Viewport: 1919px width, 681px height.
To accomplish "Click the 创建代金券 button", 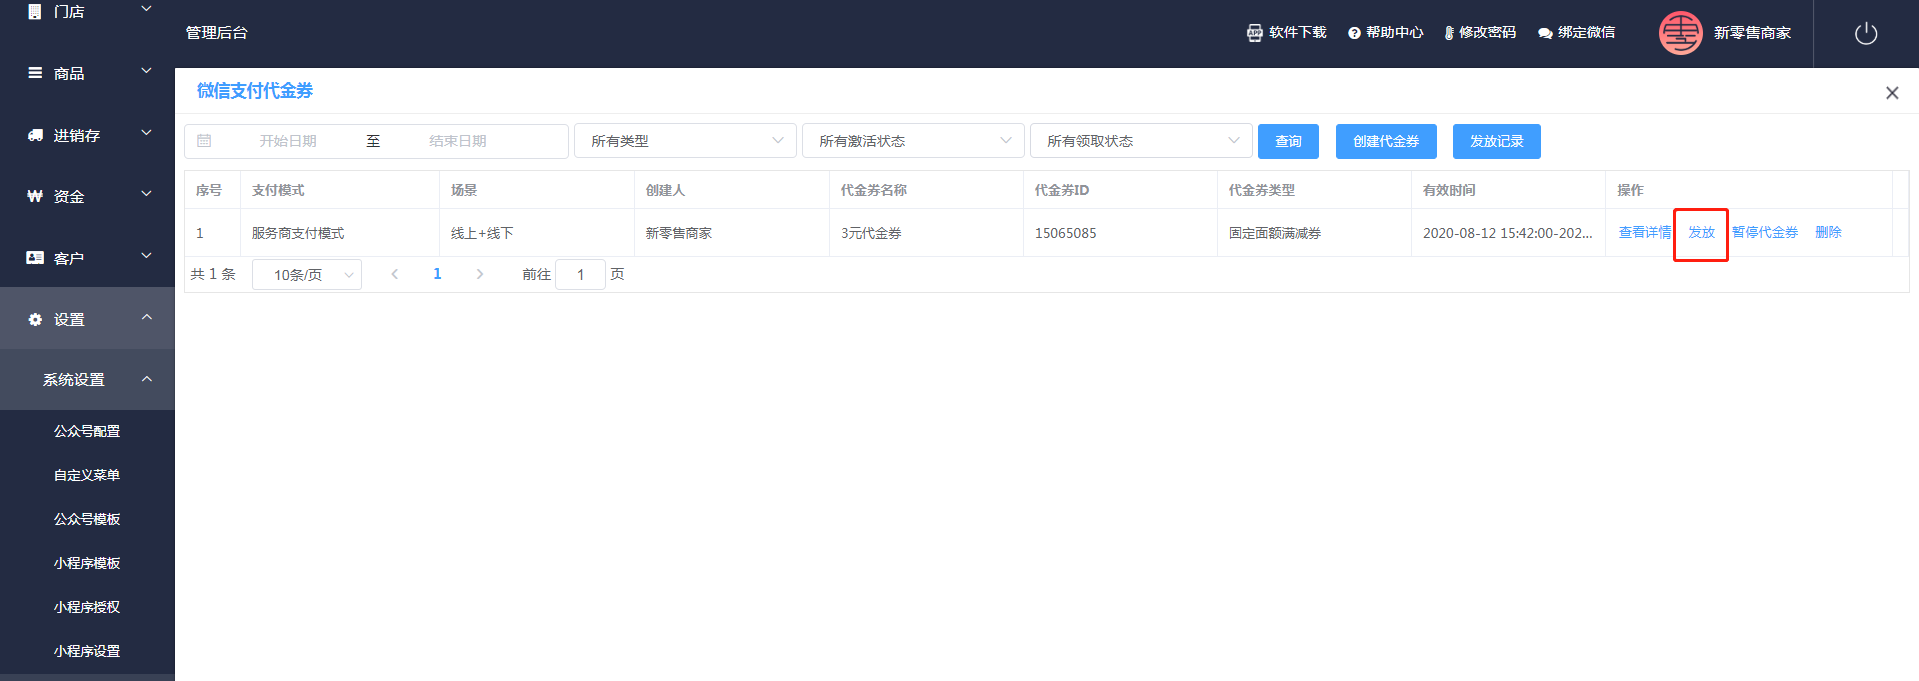I will tap(1386, 141).
